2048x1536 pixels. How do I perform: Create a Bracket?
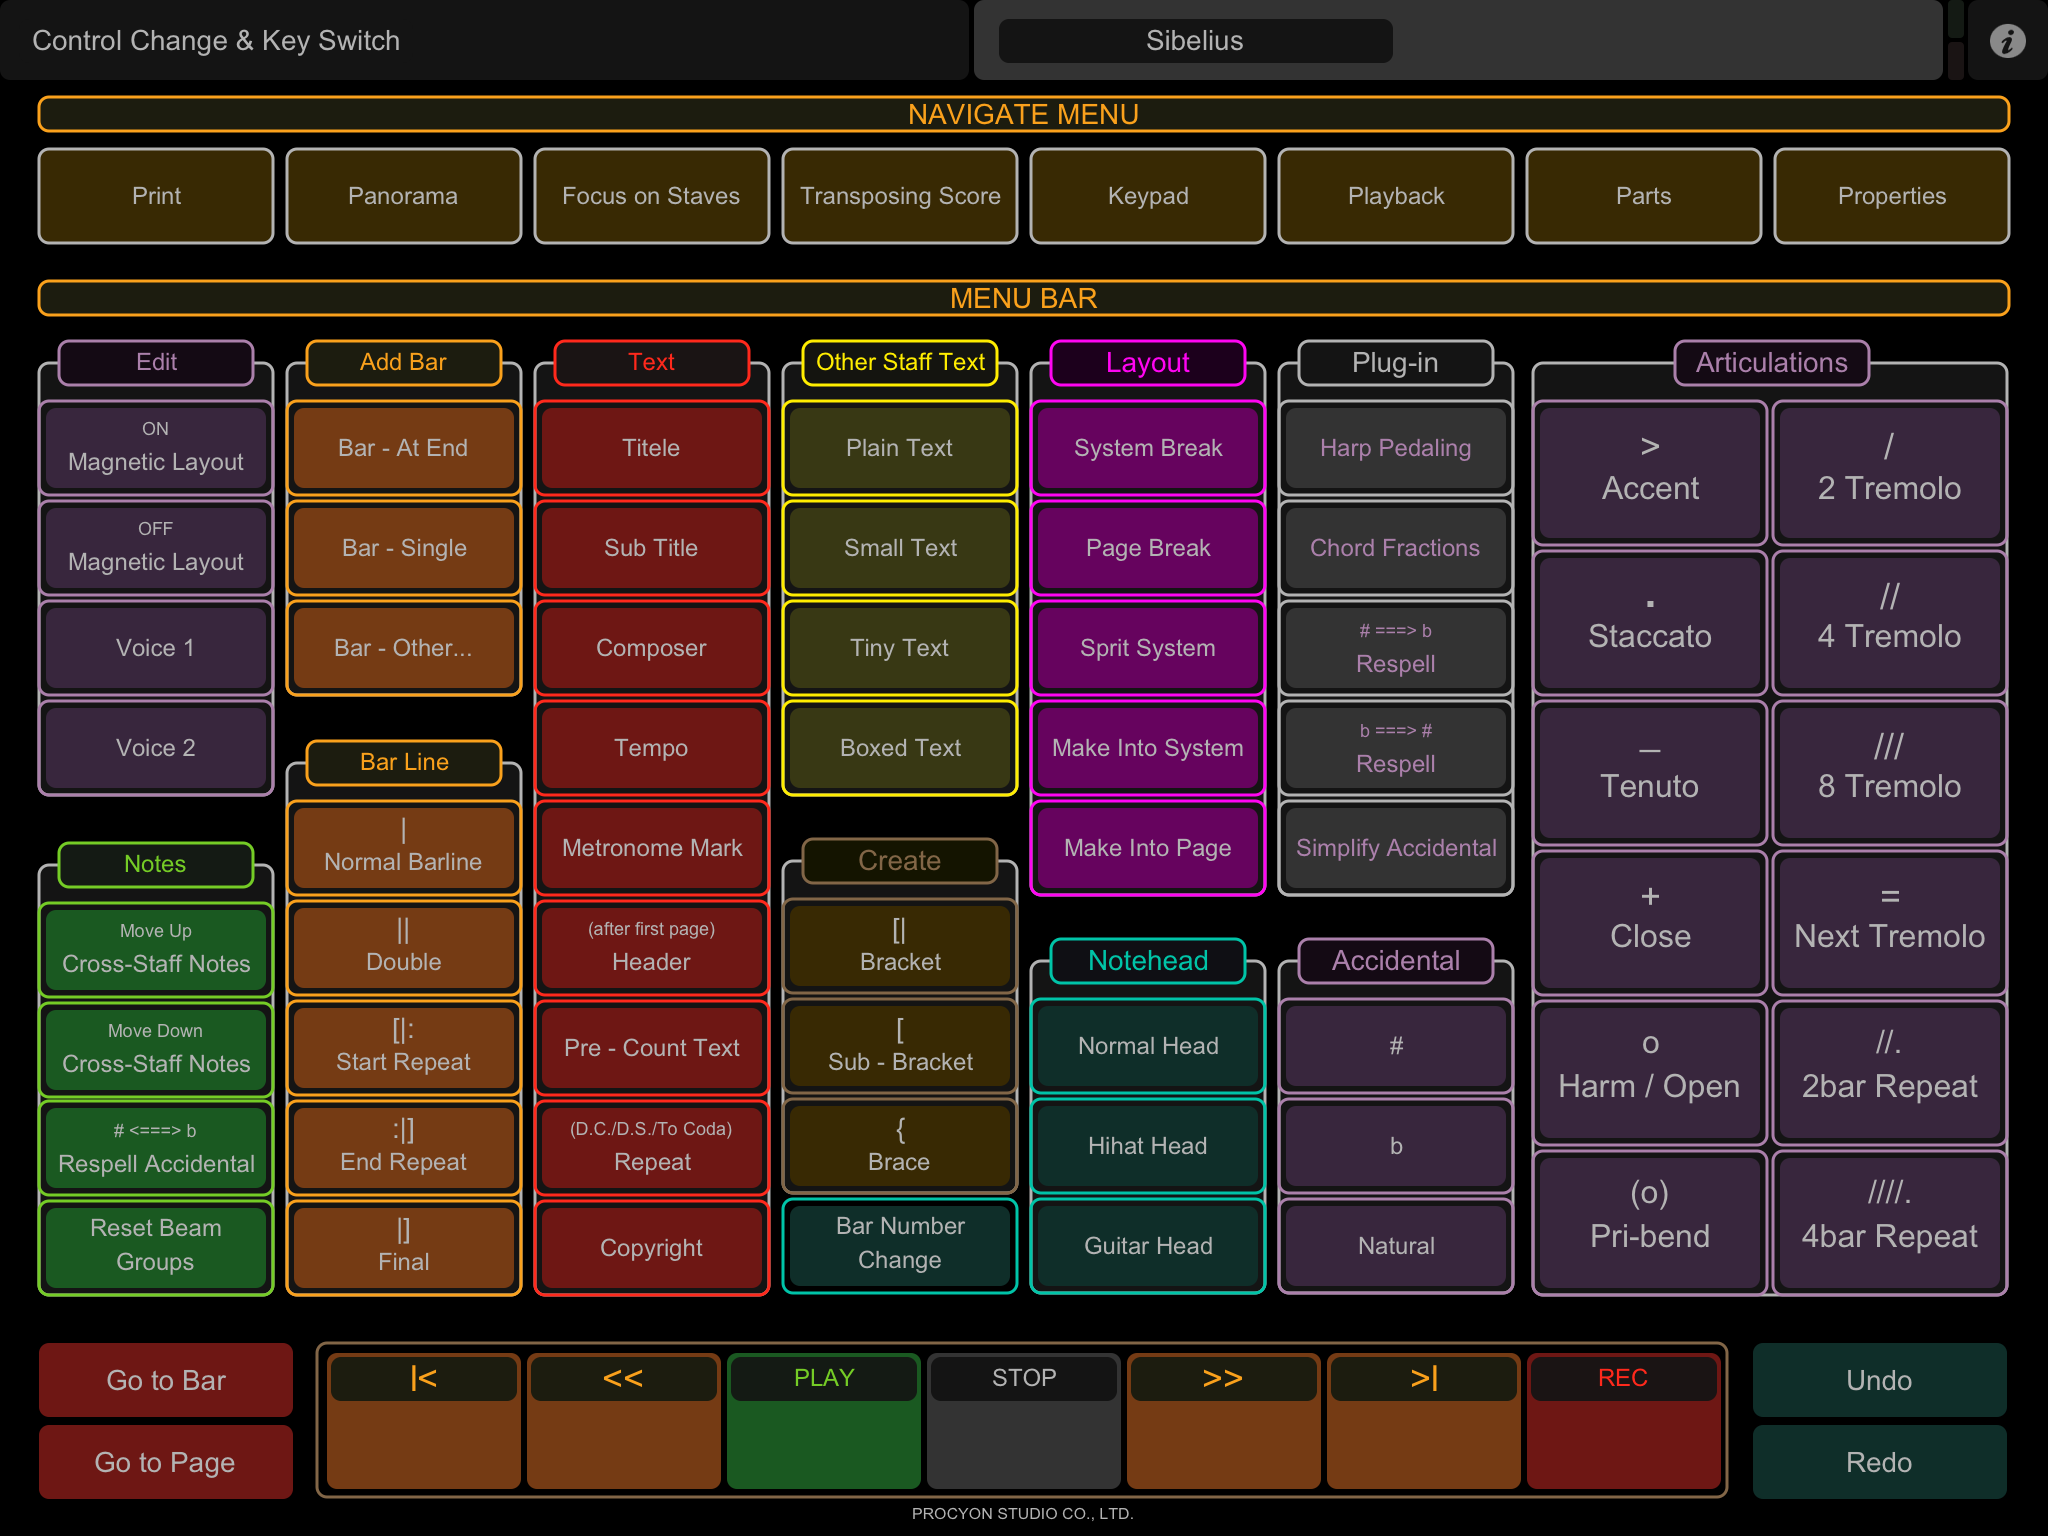pyautogui.click(x=900, y=946)
